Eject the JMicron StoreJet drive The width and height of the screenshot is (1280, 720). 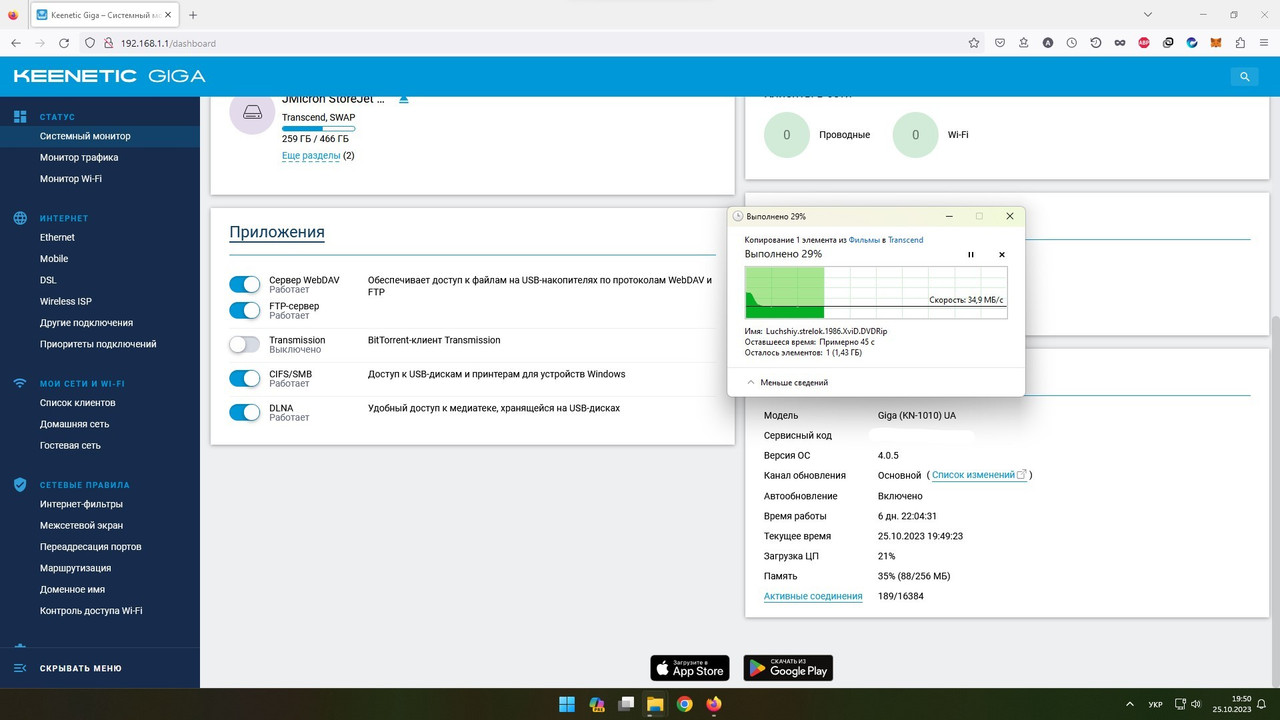pos(404,99)
